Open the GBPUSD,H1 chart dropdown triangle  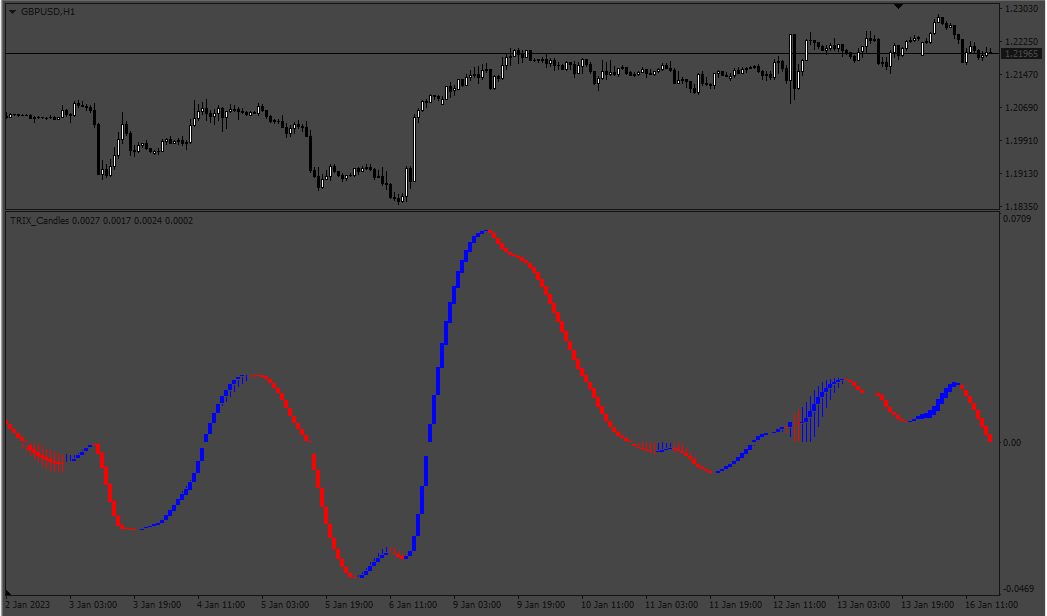click(12, 12)
